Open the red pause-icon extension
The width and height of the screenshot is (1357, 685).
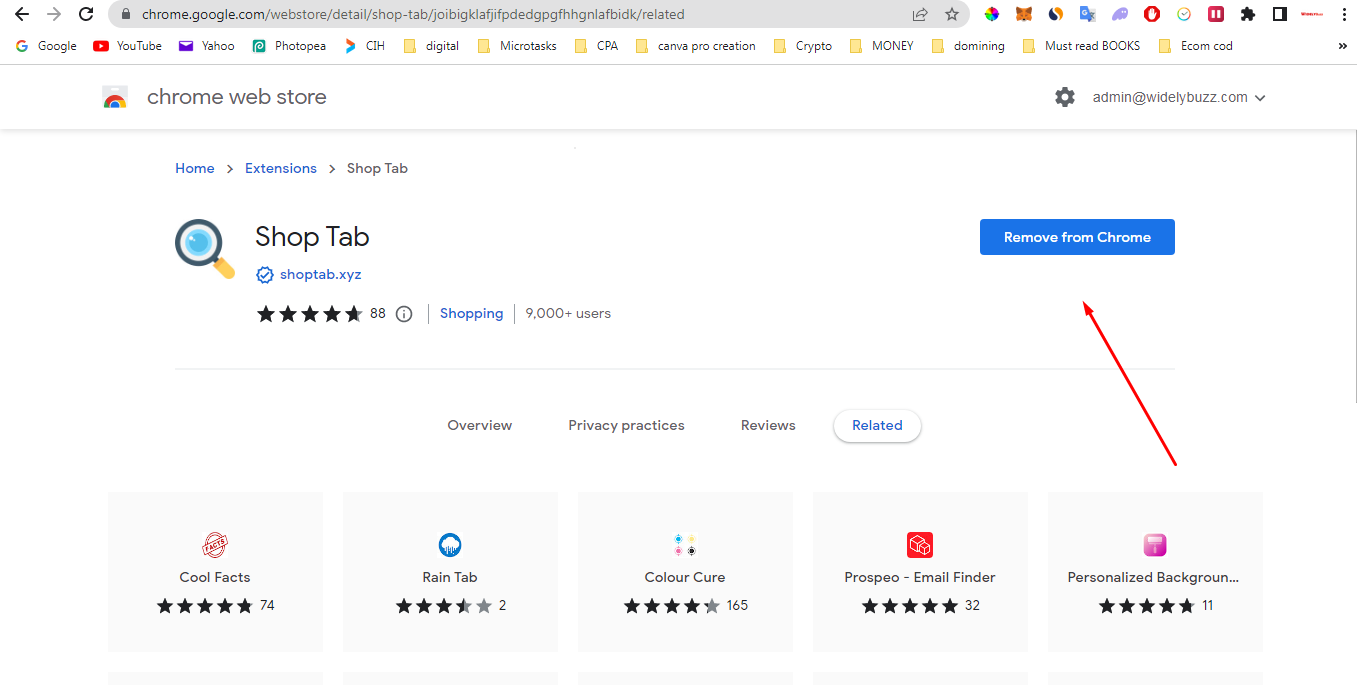tap(1216, 14)
